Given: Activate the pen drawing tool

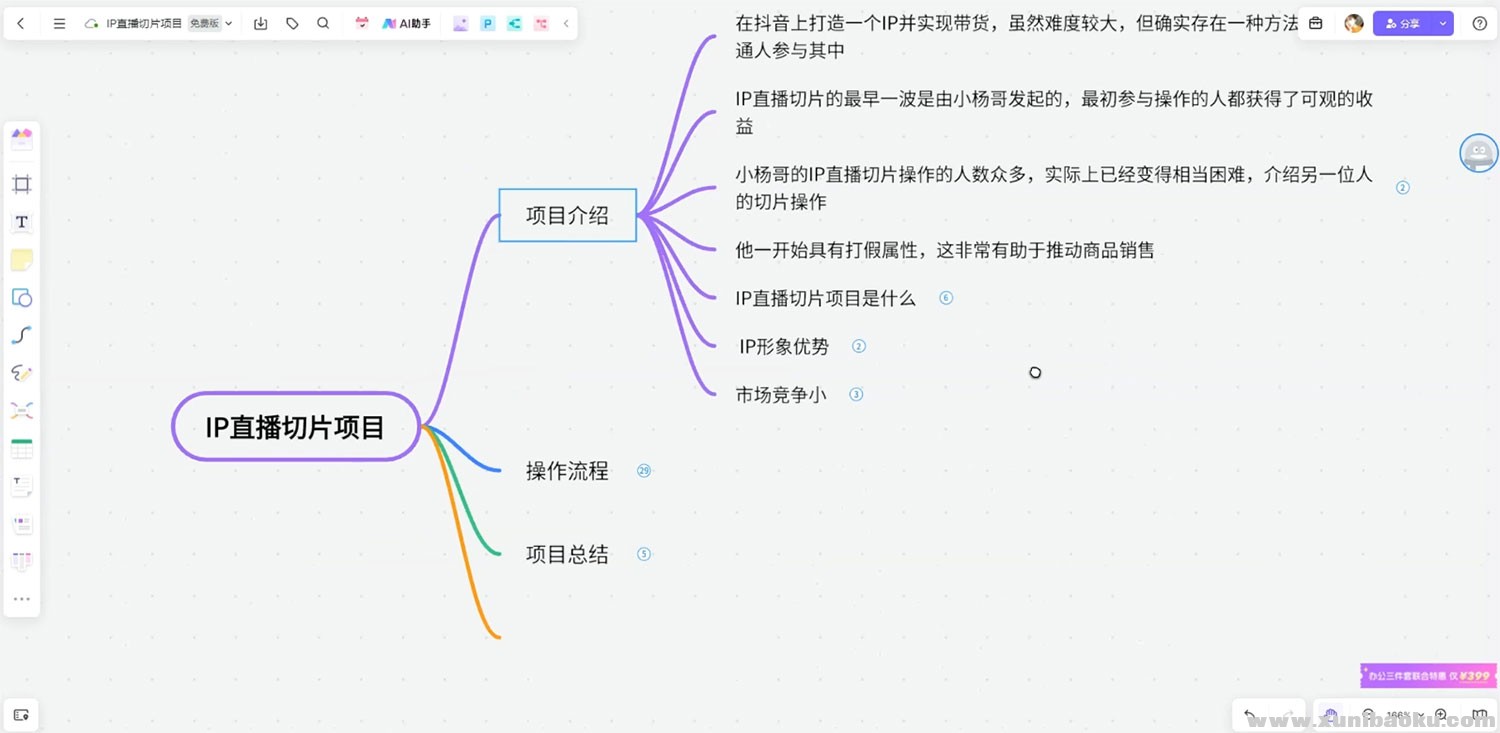Looking at the screenshot, I should (21, 373).
